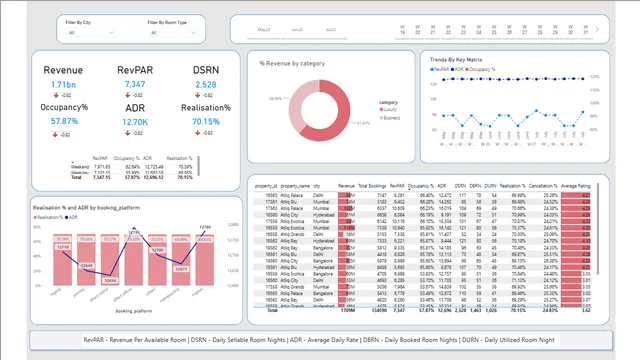Image resolution: width=640 pixels, height=360 pixels.
Task: Sort table by Realisation % column header
Action: pos(513,186)
